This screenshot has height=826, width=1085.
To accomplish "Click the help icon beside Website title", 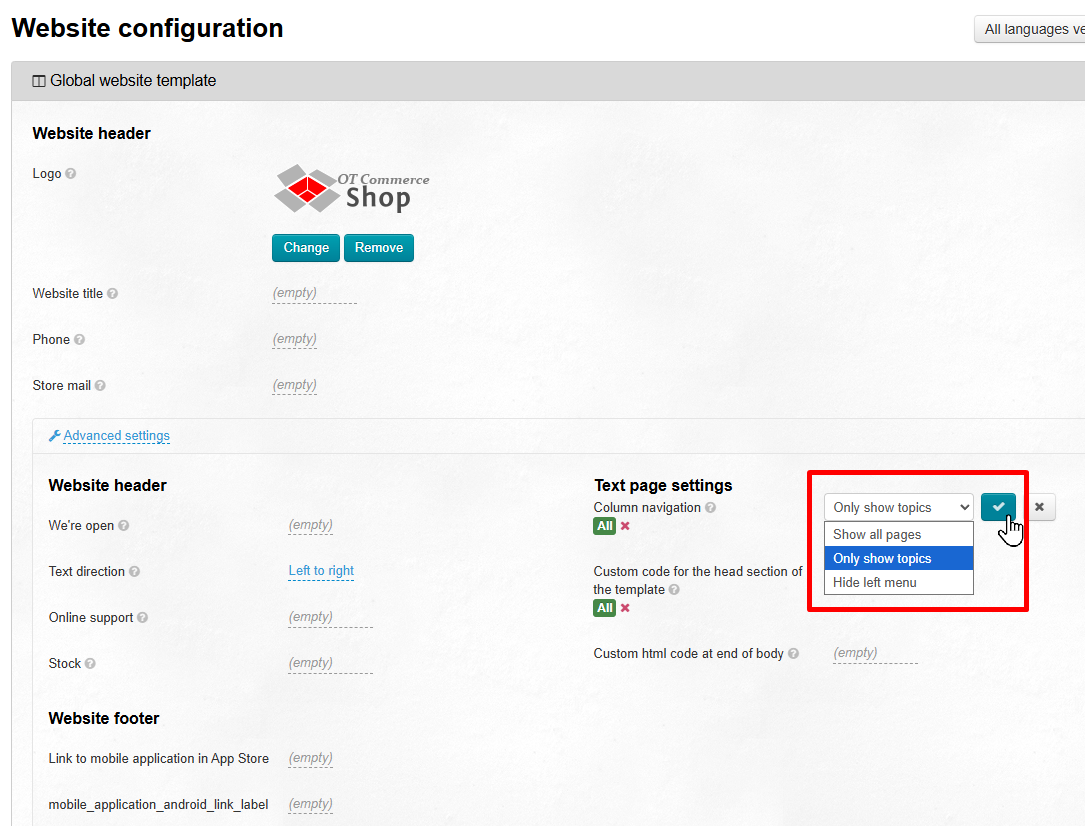I will pos(112,294).
